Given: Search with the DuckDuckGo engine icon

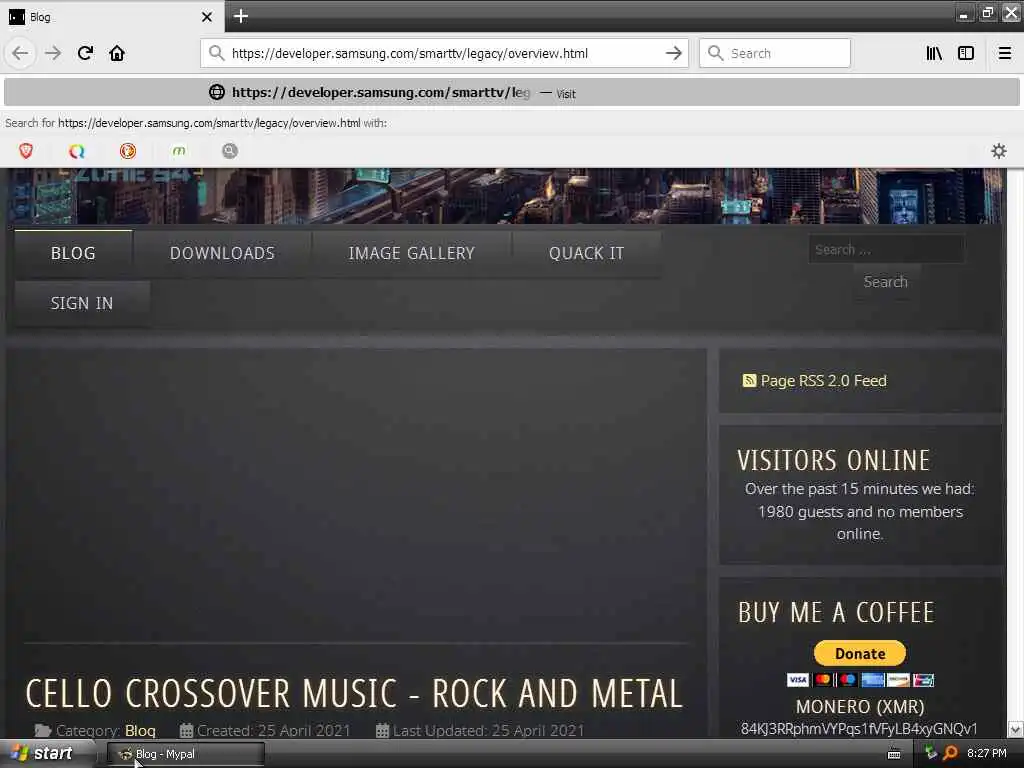Looking at the screenshot, I should click(128, 151).
